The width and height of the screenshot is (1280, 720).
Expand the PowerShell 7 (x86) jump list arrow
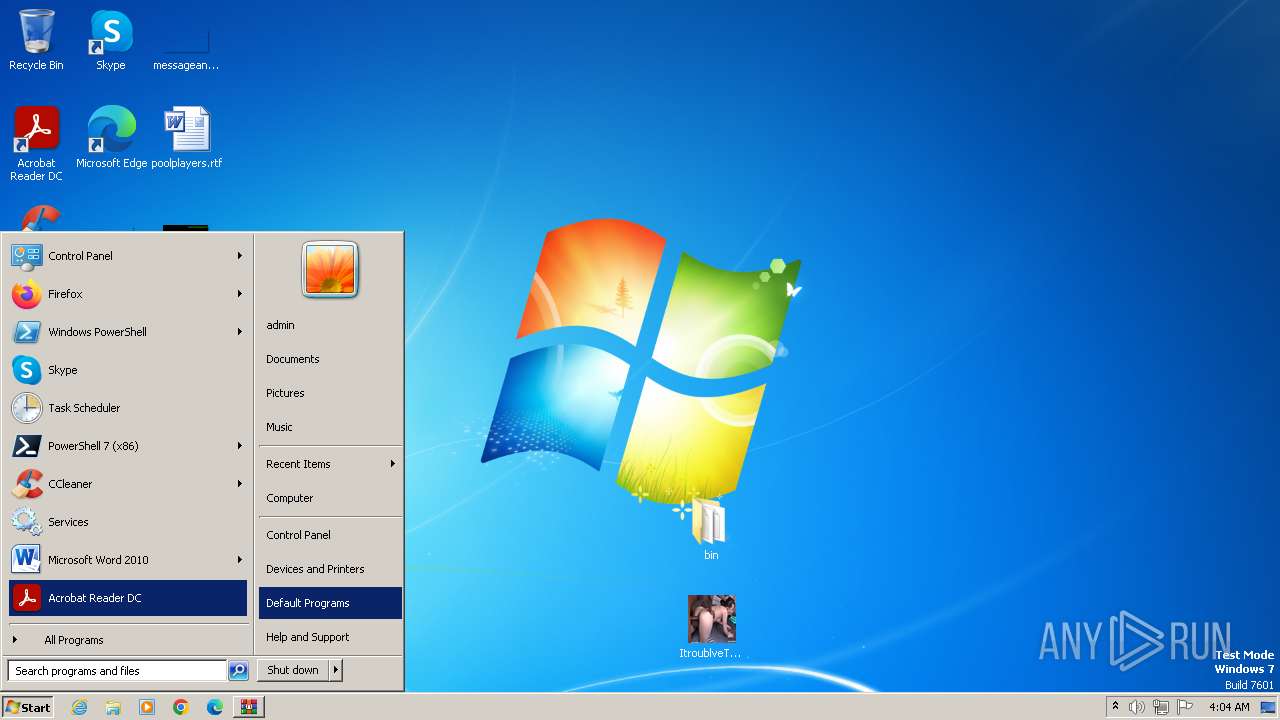pos(240,446)
